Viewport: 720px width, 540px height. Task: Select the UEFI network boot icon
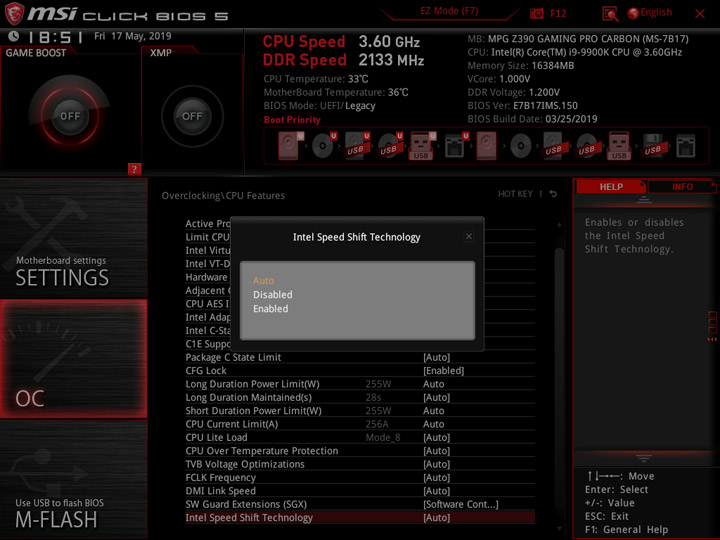click(x=456, y=146)
